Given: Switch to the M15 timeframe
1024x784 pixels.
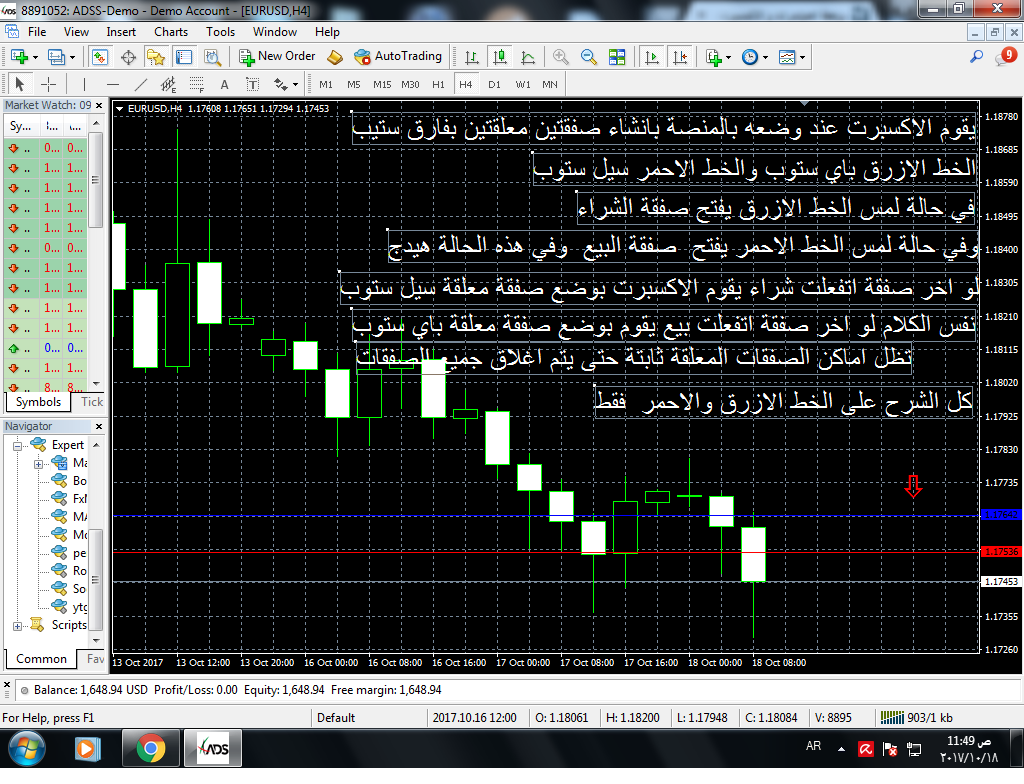Looking at the screenshot, I should (382, 84).
